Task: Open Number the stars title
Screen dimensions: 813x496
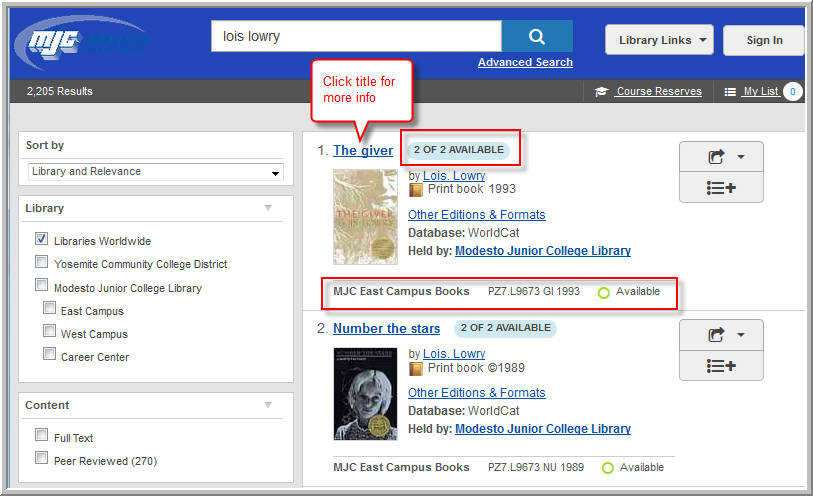Action: [387, 329]
